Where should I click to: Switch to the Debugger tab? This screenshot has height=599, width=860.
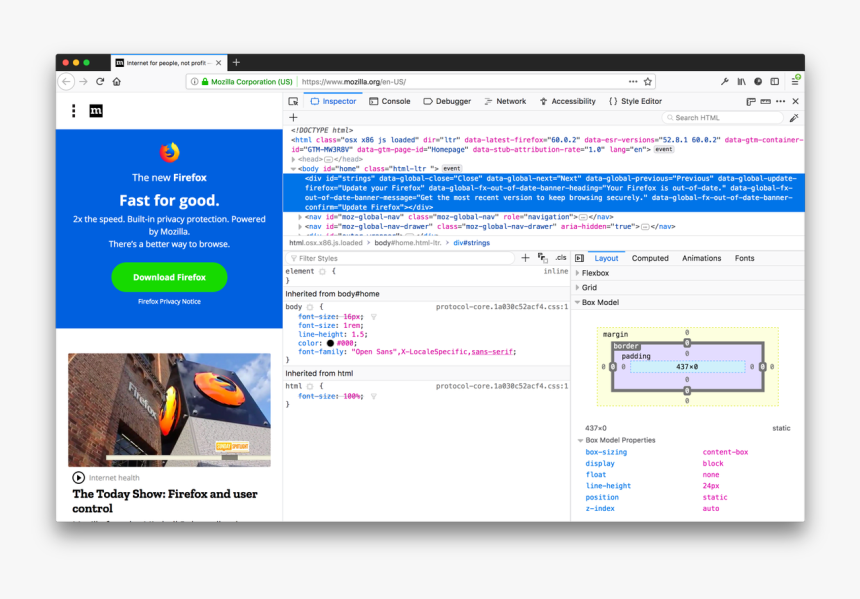[447, 101]
